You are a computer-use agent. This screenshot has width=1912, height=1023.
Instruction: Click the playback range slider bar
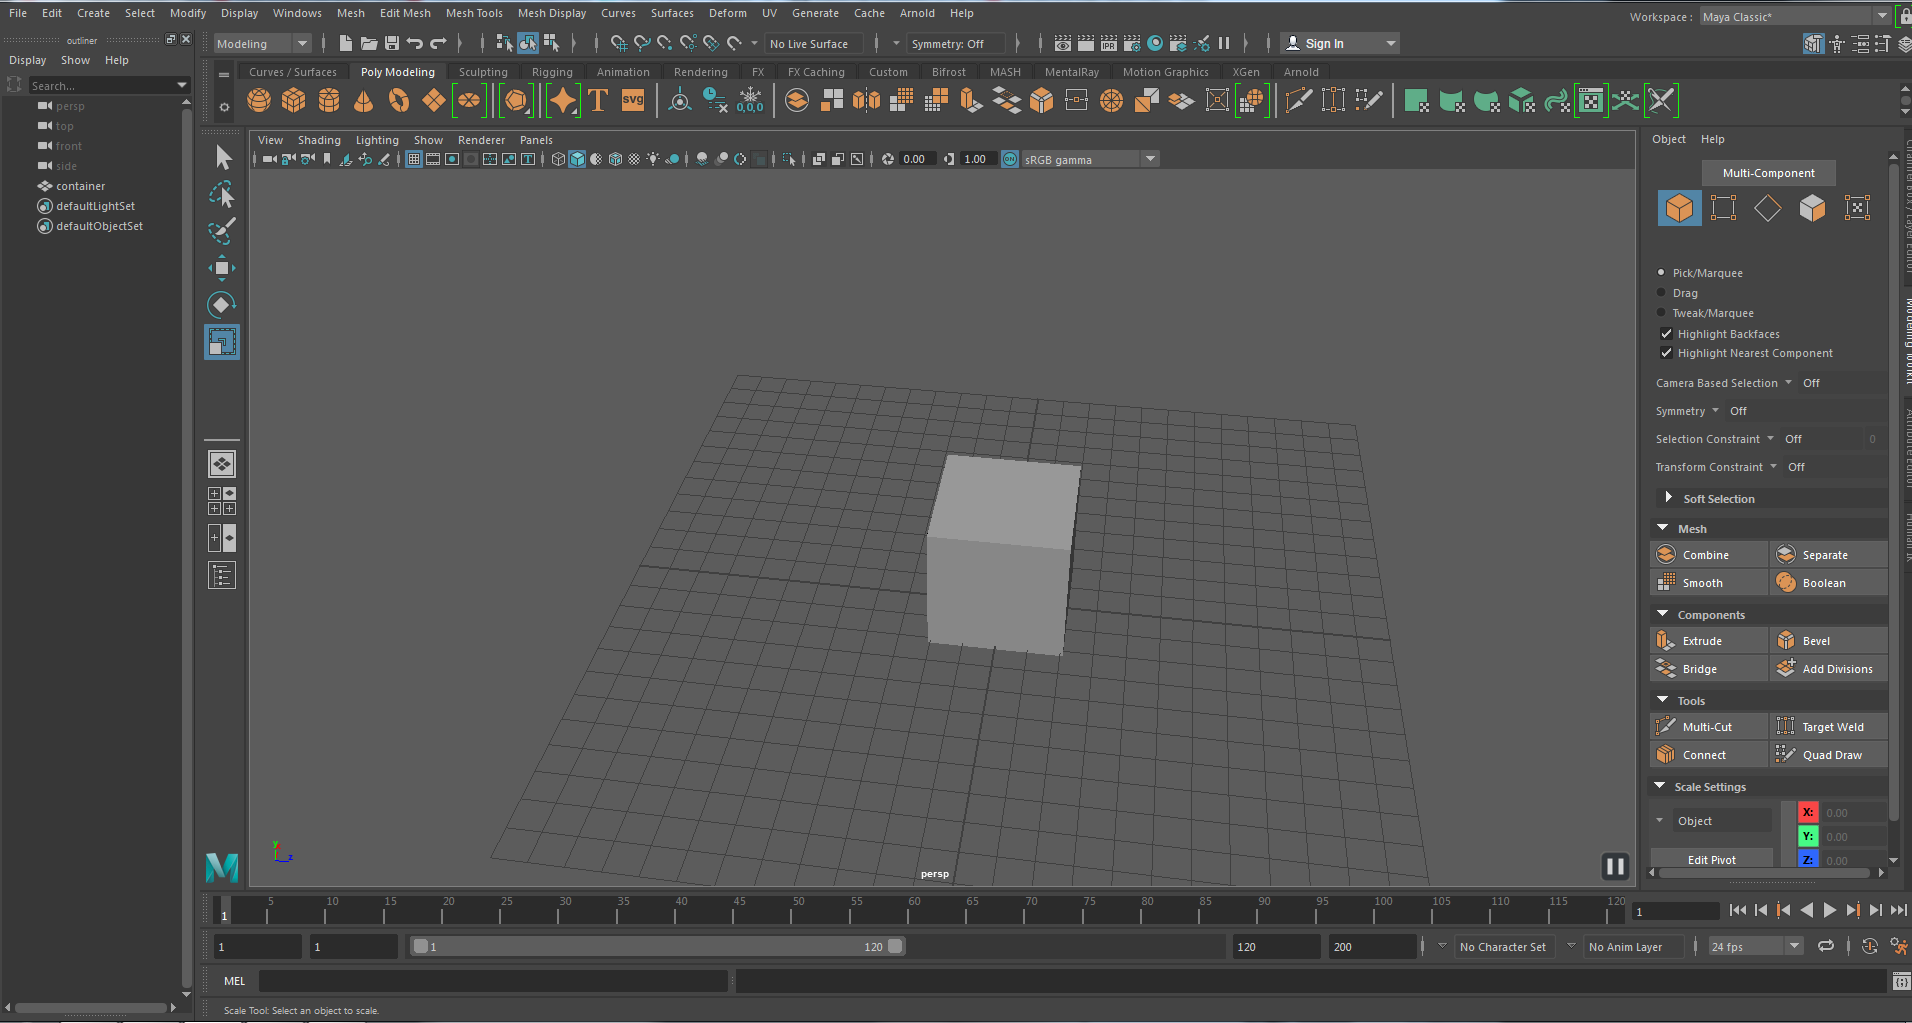658,946
